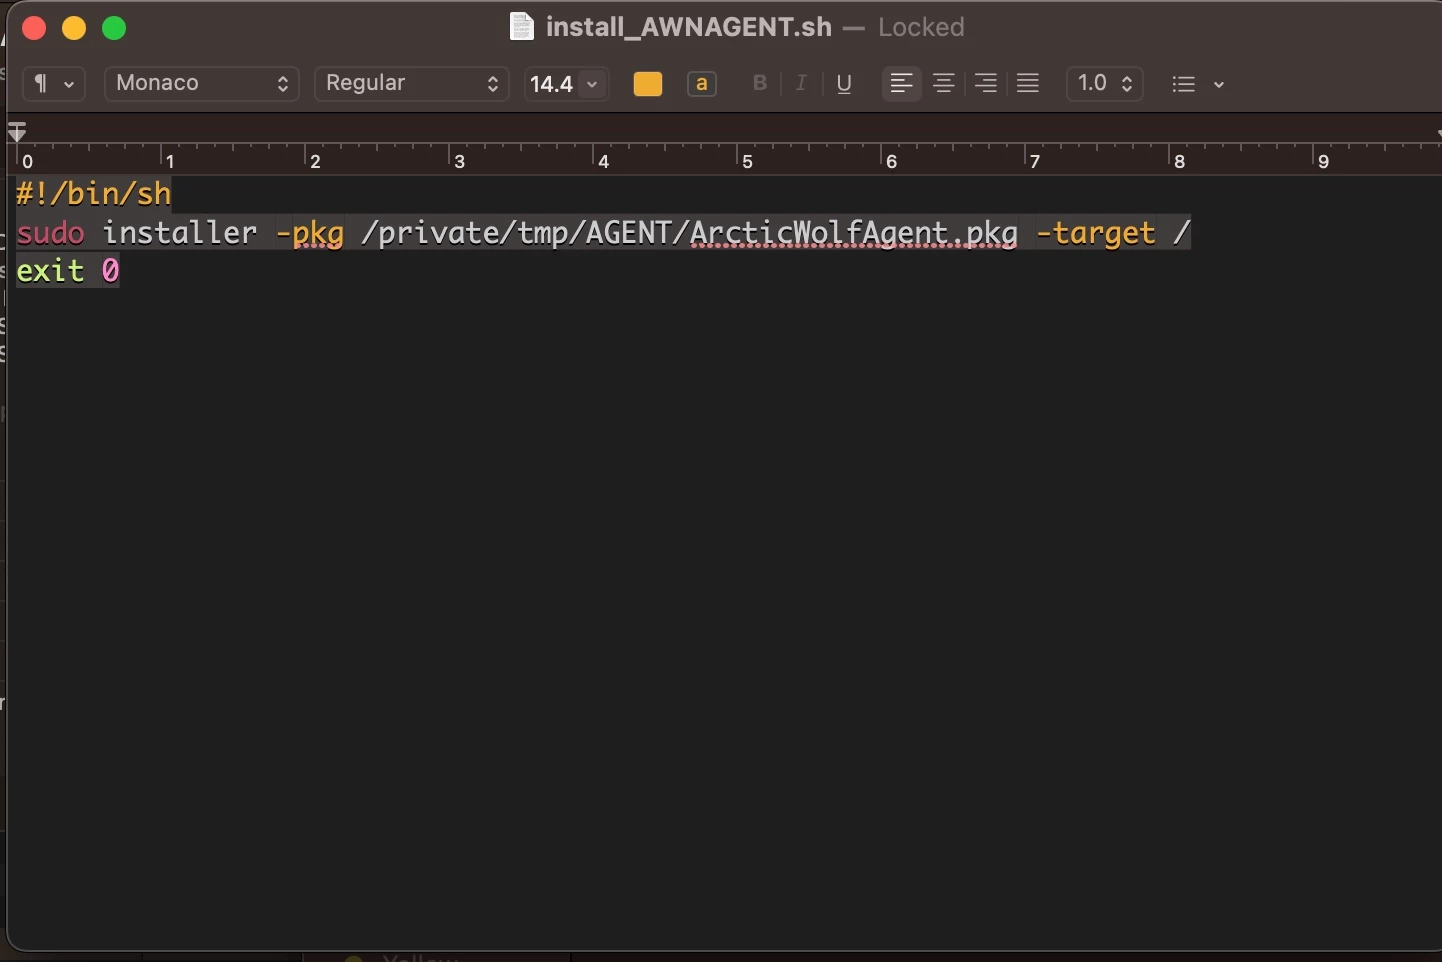
Task: Open the text background color swatch
Action: [702, 84]
